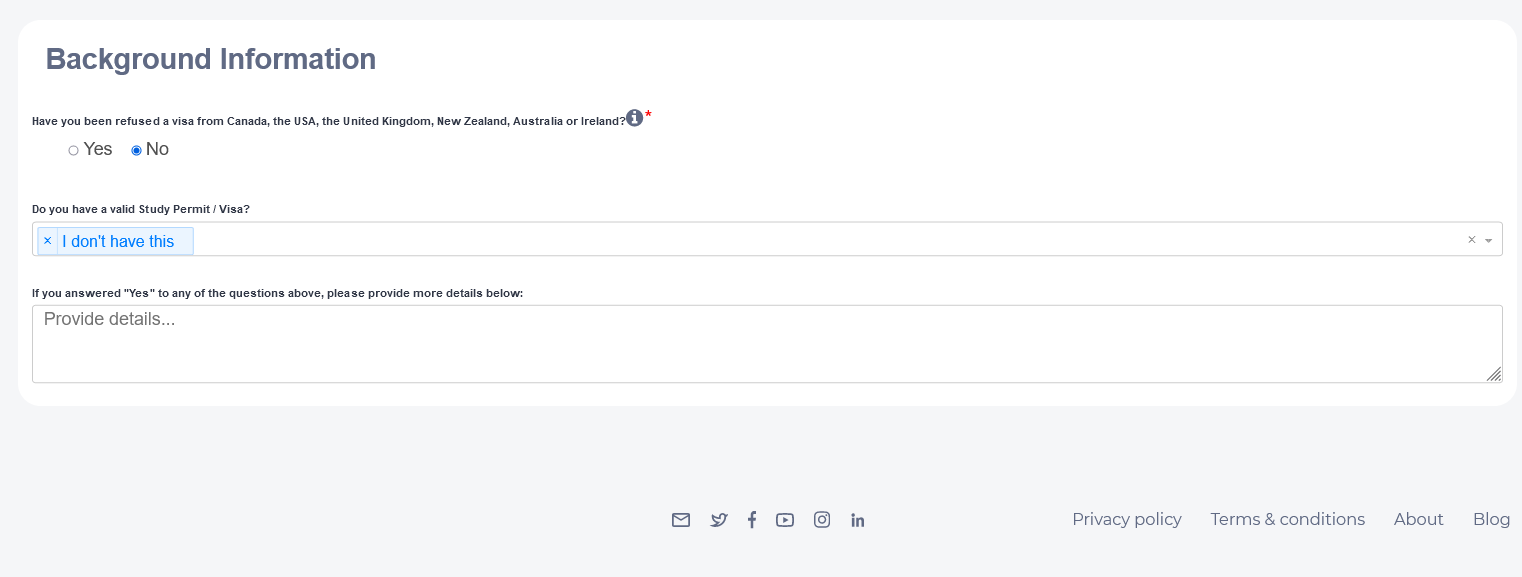
Task: Open the Privacy policy link
Action: point(1126,519)
